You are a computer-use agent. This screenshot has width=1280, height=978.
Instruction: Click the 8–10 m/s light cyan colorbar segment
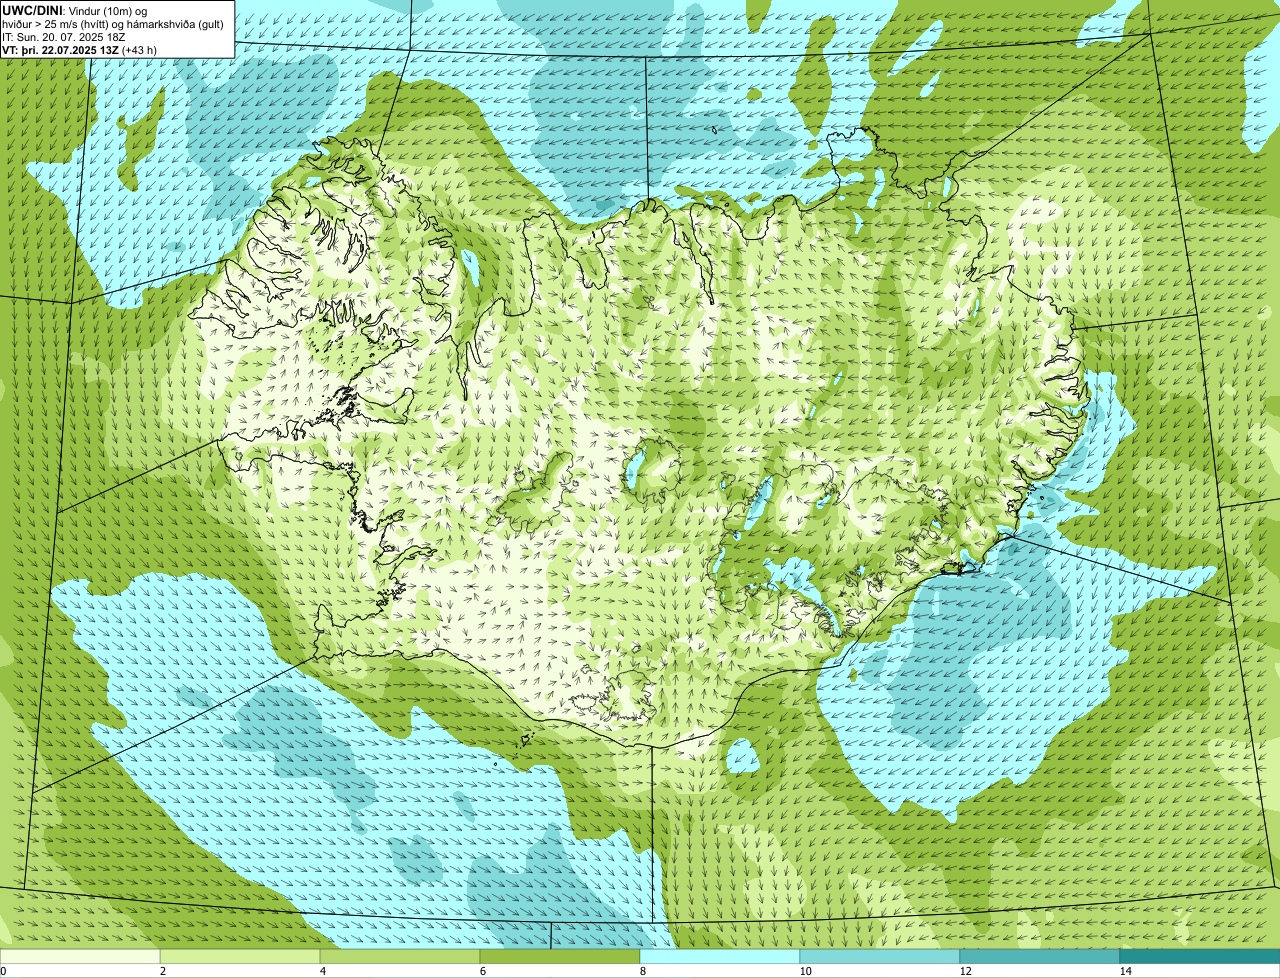(x=720, y=956)
